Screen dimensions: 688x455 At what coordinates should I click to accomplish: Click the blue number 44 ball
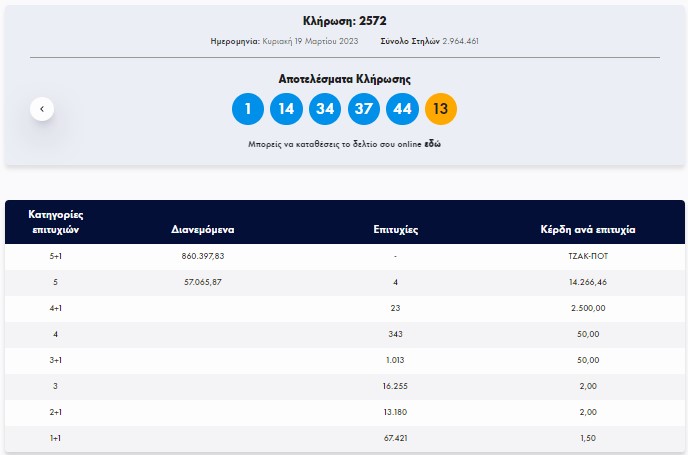coord(402,109)
